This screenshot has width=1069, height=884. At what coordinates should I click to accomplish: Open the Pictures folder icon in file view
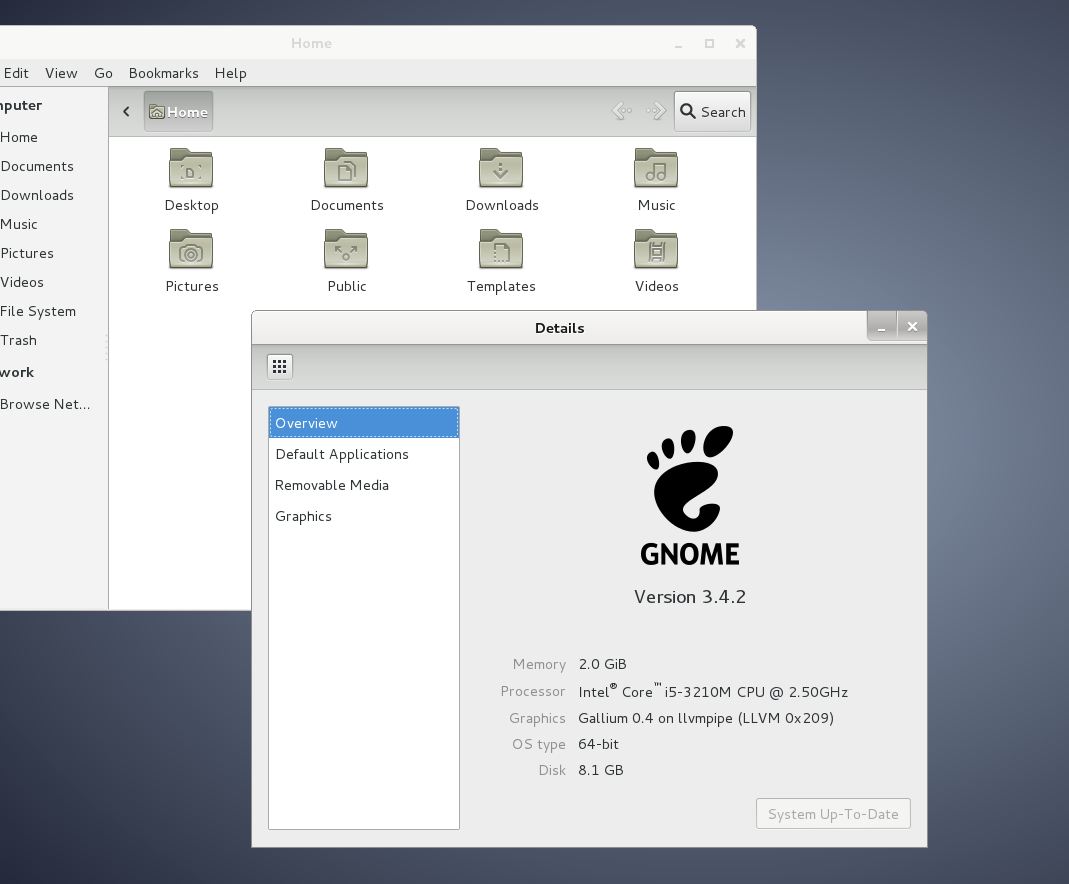coord(191,249)
